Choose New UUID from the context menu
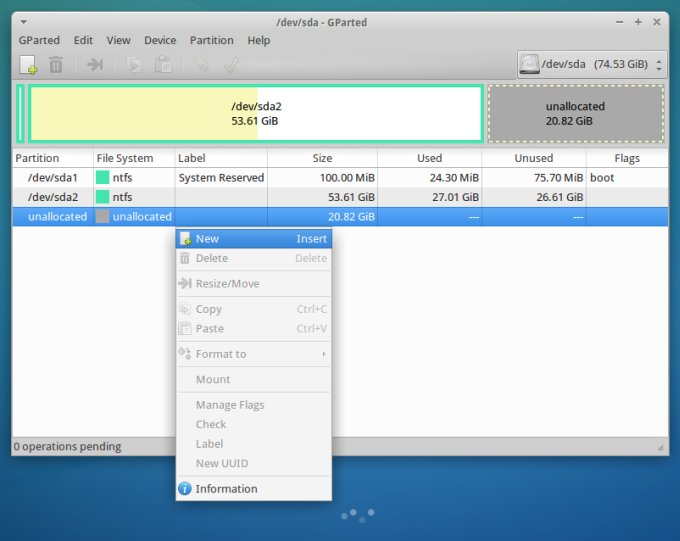This screenshot has width=680, height=541. 254,463
